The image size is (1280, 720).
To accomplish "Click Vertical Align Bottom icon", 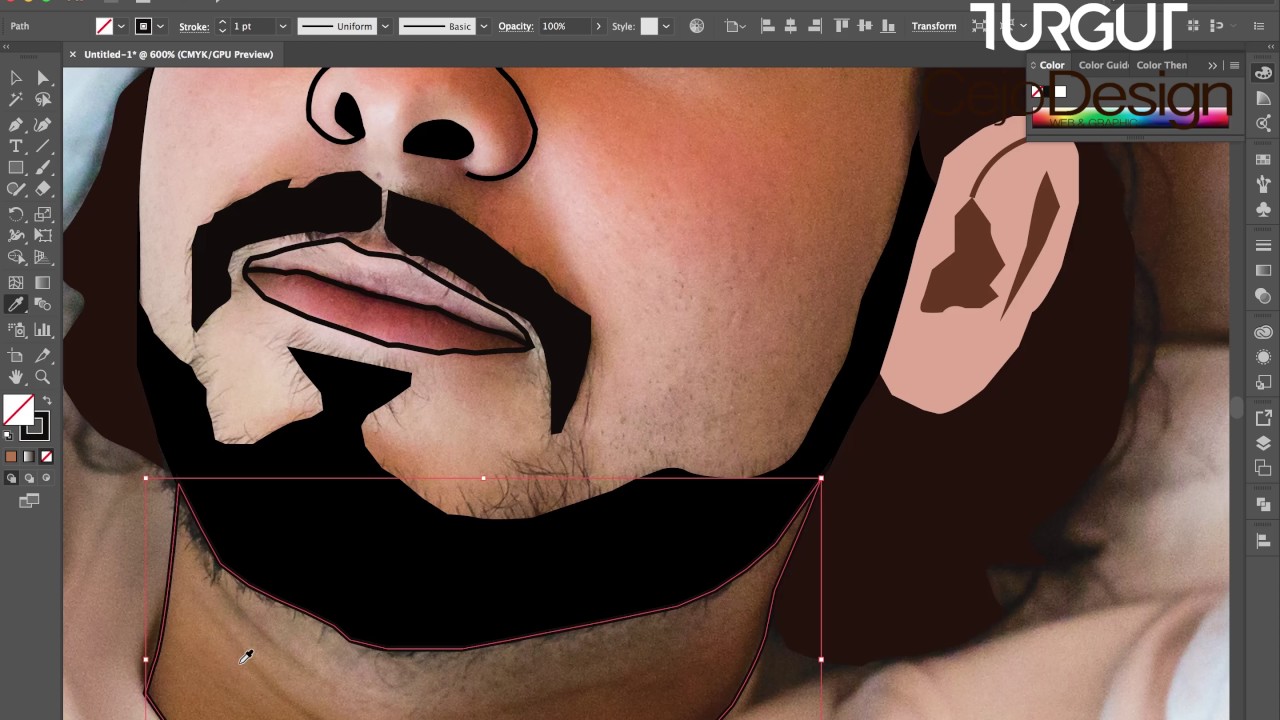I will [x=889, y=26].
